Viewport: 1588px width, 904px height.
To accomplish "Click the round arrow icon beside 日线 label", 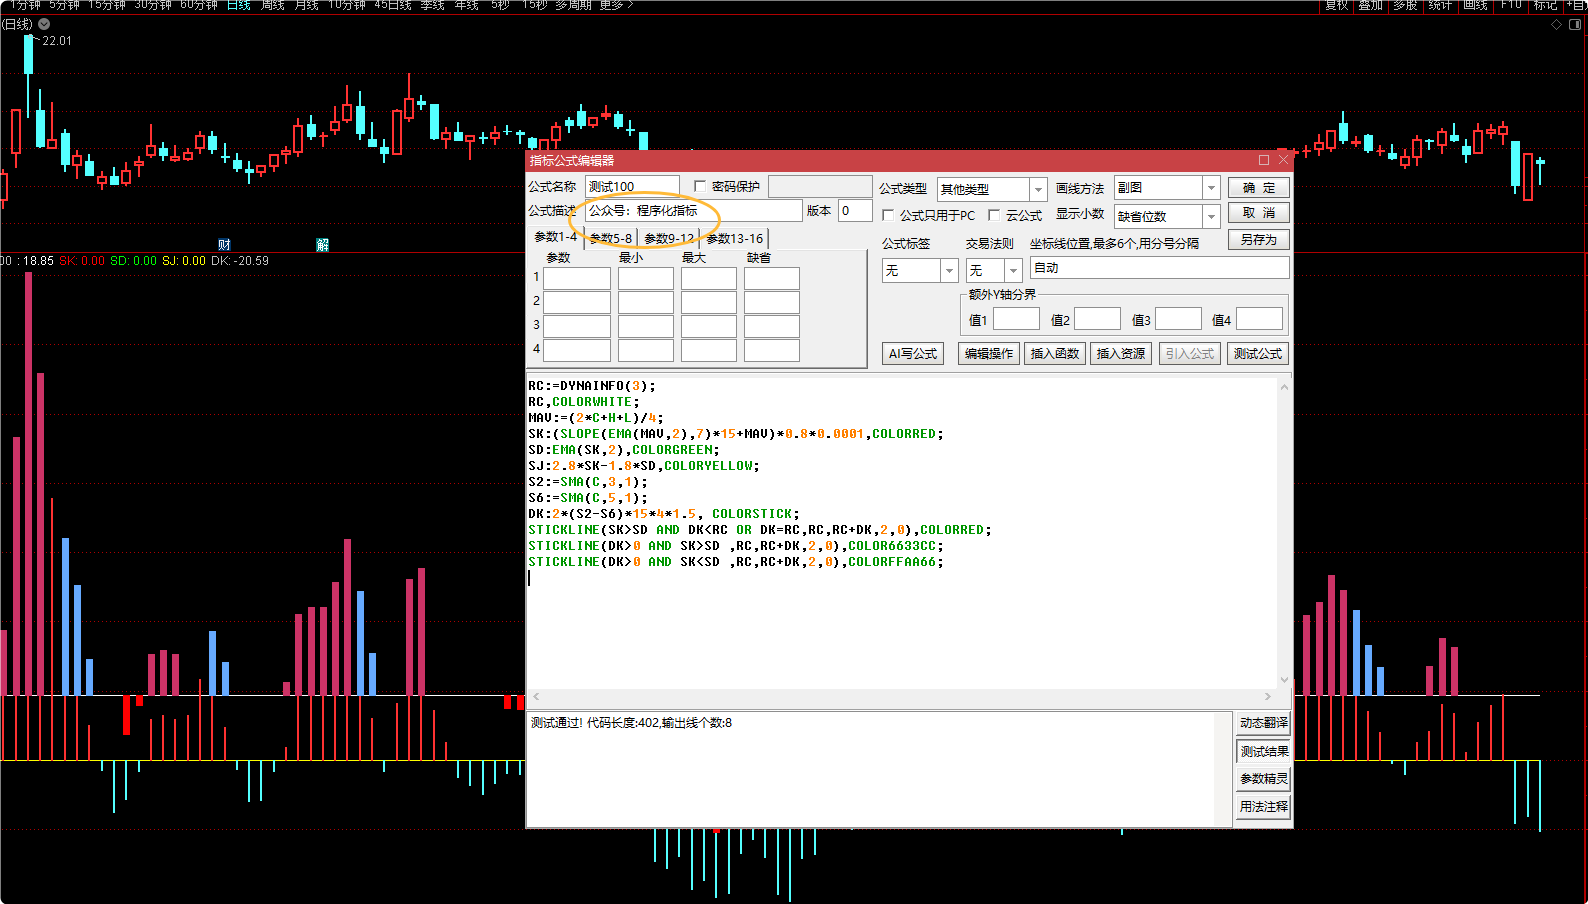I will [44, 24].
